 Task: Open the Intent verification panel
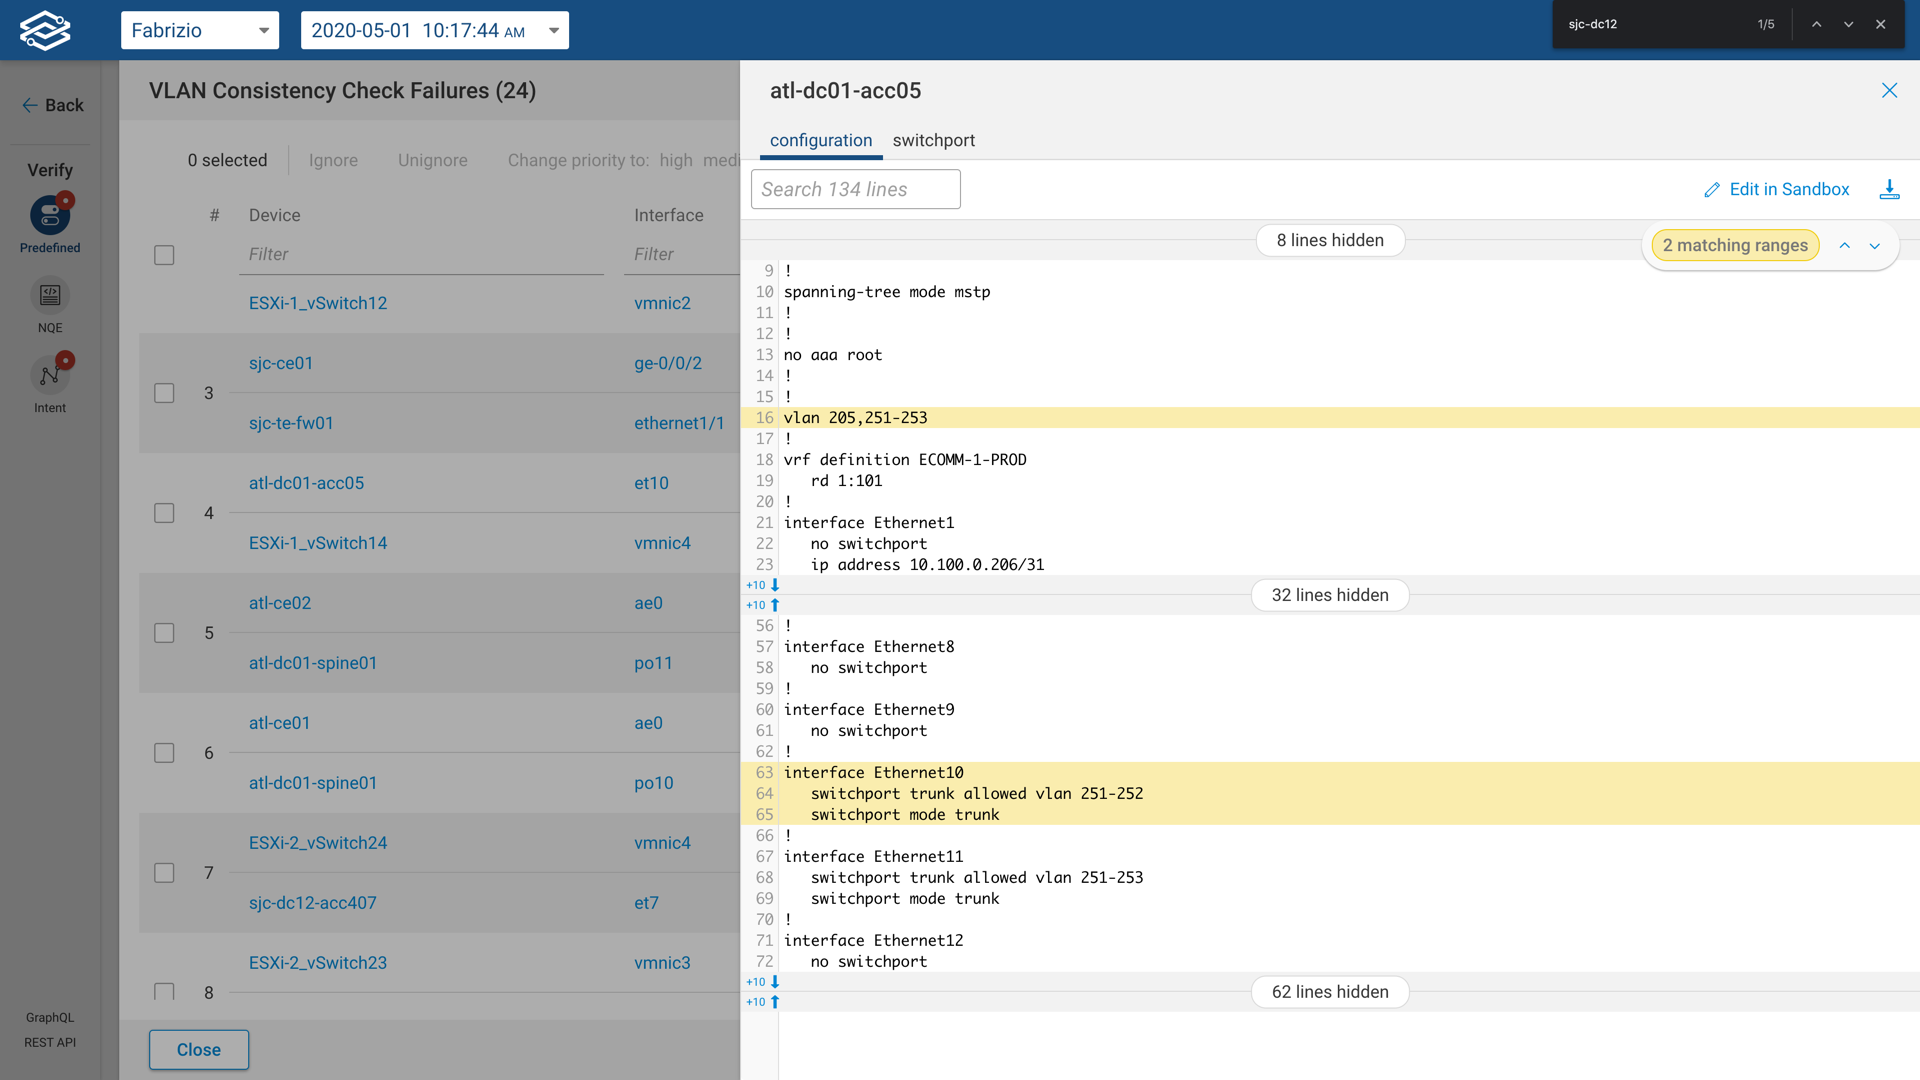coord(49,375)
